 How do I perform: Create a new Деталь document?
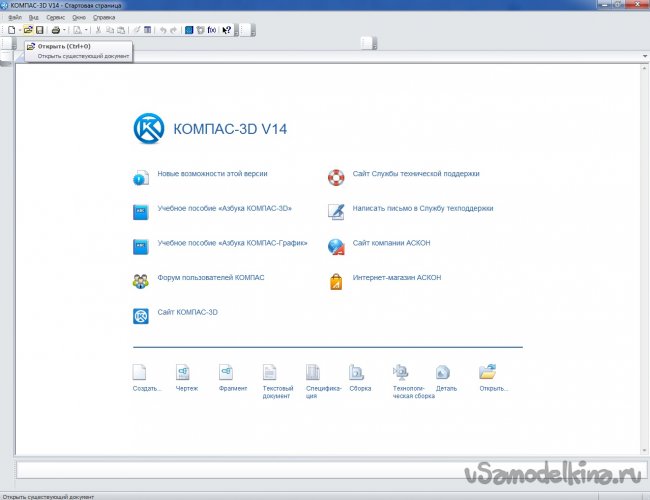coord(443,373)
